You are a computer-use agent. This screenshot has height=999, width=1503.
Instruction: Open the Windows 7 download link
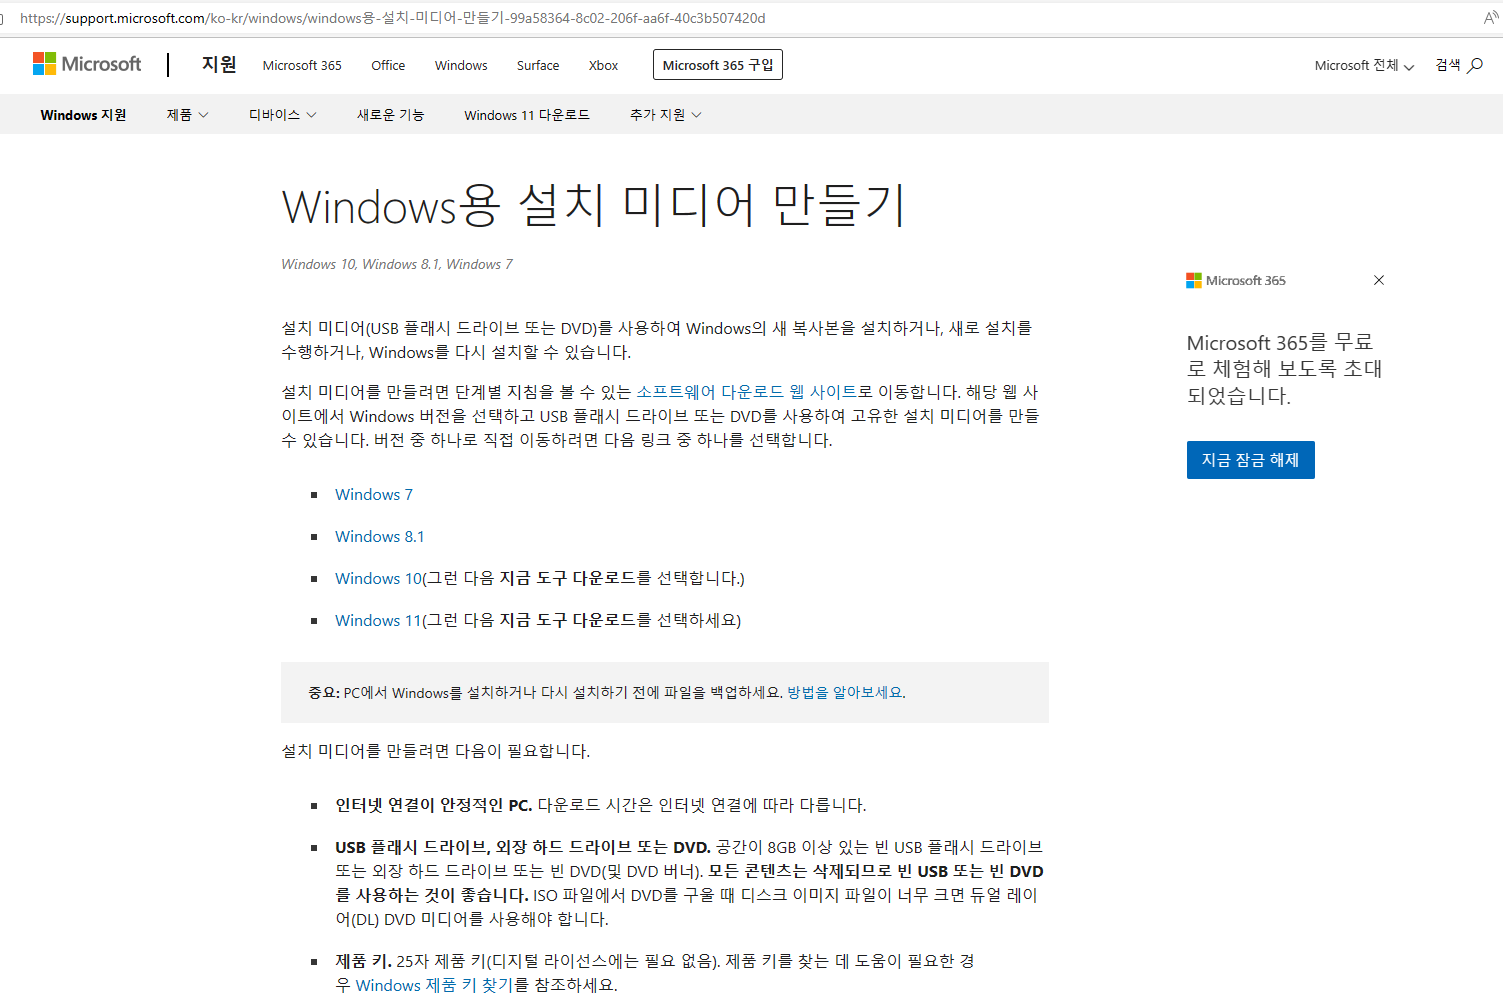[374, 494]
